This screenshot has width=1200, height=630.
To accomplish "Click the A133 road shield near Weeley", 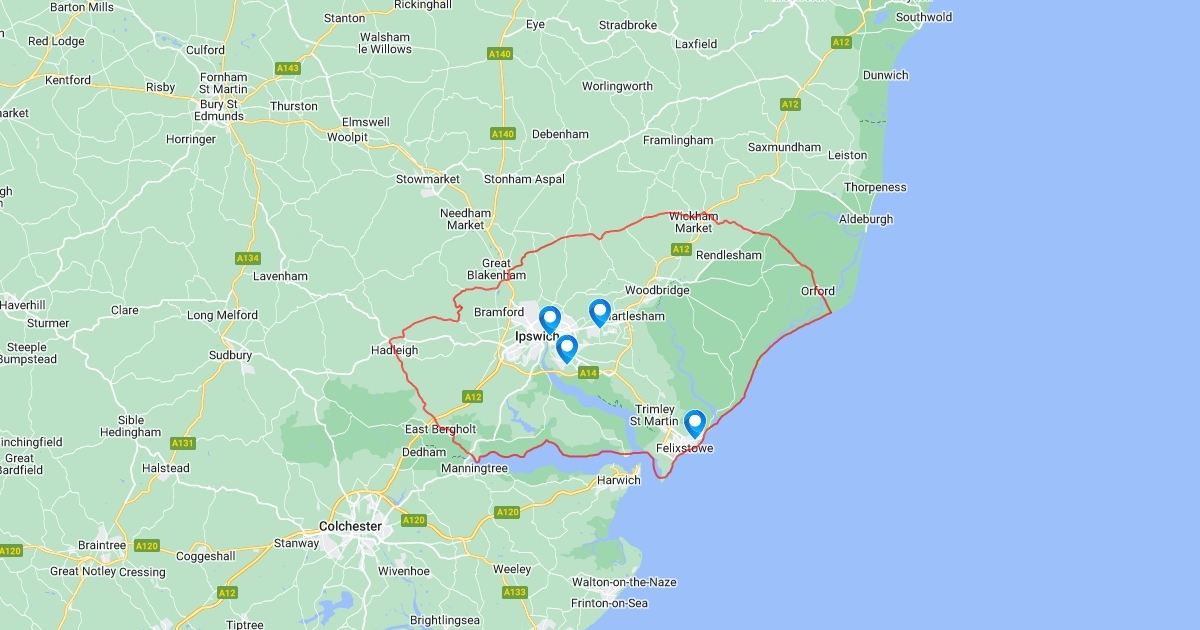I will pos(514,592).
